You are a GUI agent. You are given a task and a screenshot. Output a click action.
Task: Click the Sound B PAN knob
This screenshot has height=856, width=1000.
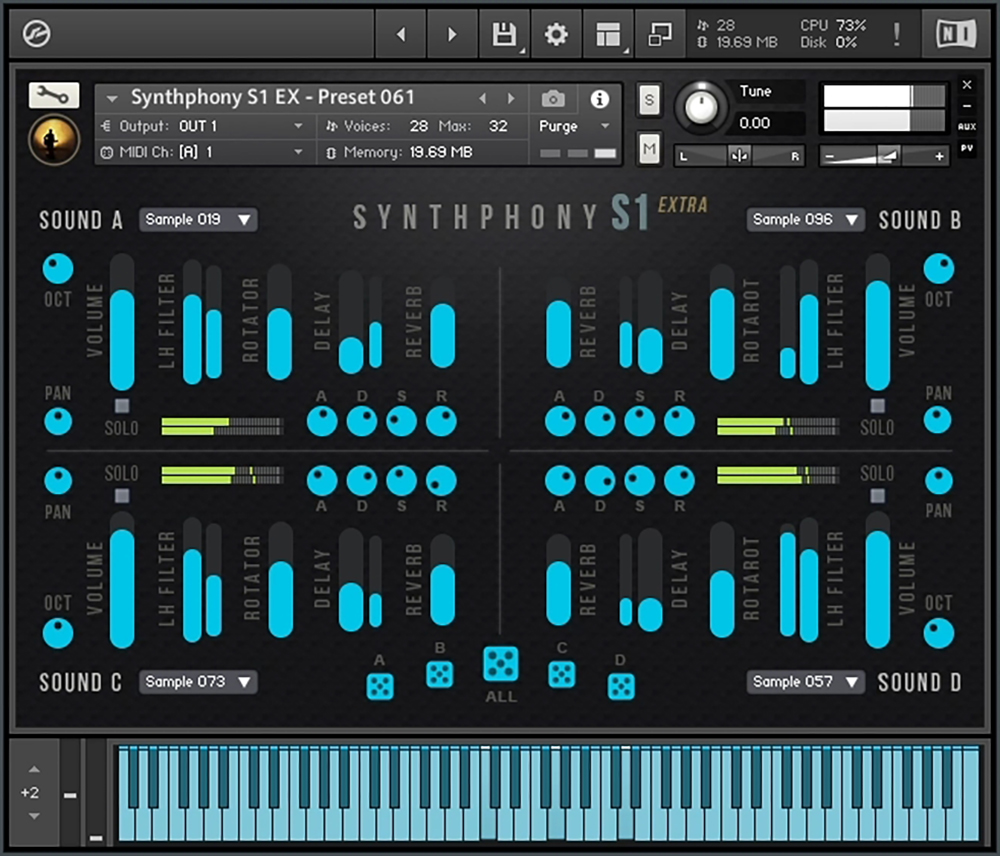click(x=938, y=420)
